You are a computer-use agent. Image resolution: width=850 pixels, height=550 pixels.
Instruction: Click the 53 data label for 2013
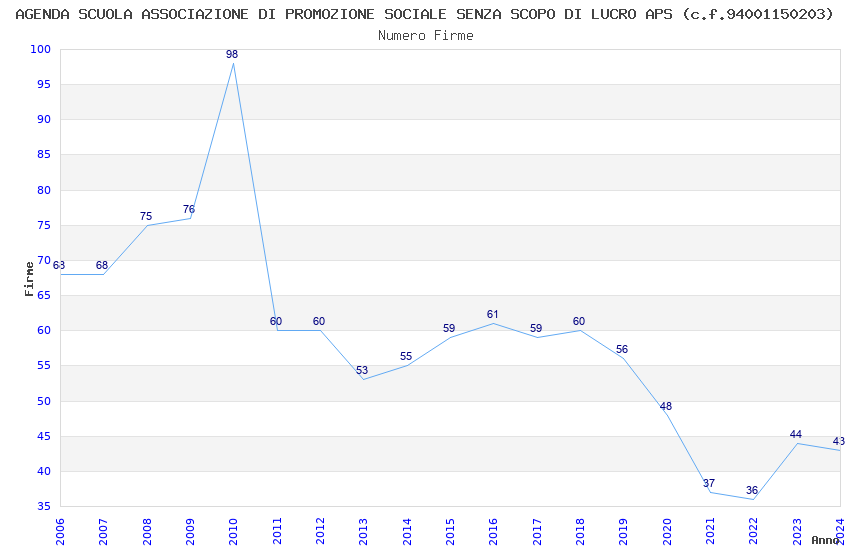click(362, 370)
